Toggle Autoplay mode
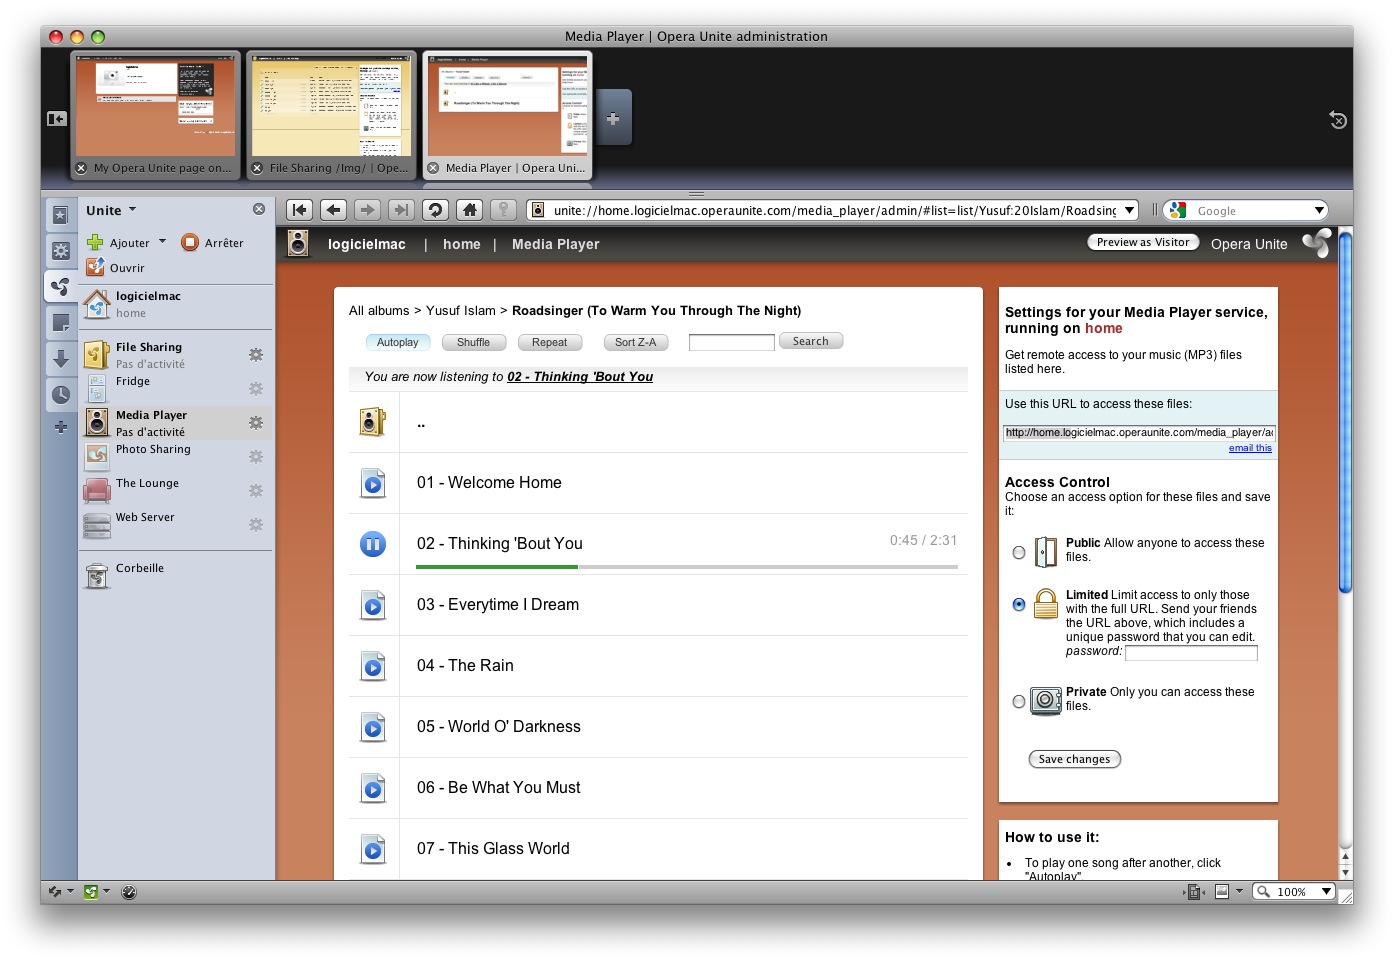This screenshot has width=1394, height=960. pyautogui.click(x=398, y=342)
